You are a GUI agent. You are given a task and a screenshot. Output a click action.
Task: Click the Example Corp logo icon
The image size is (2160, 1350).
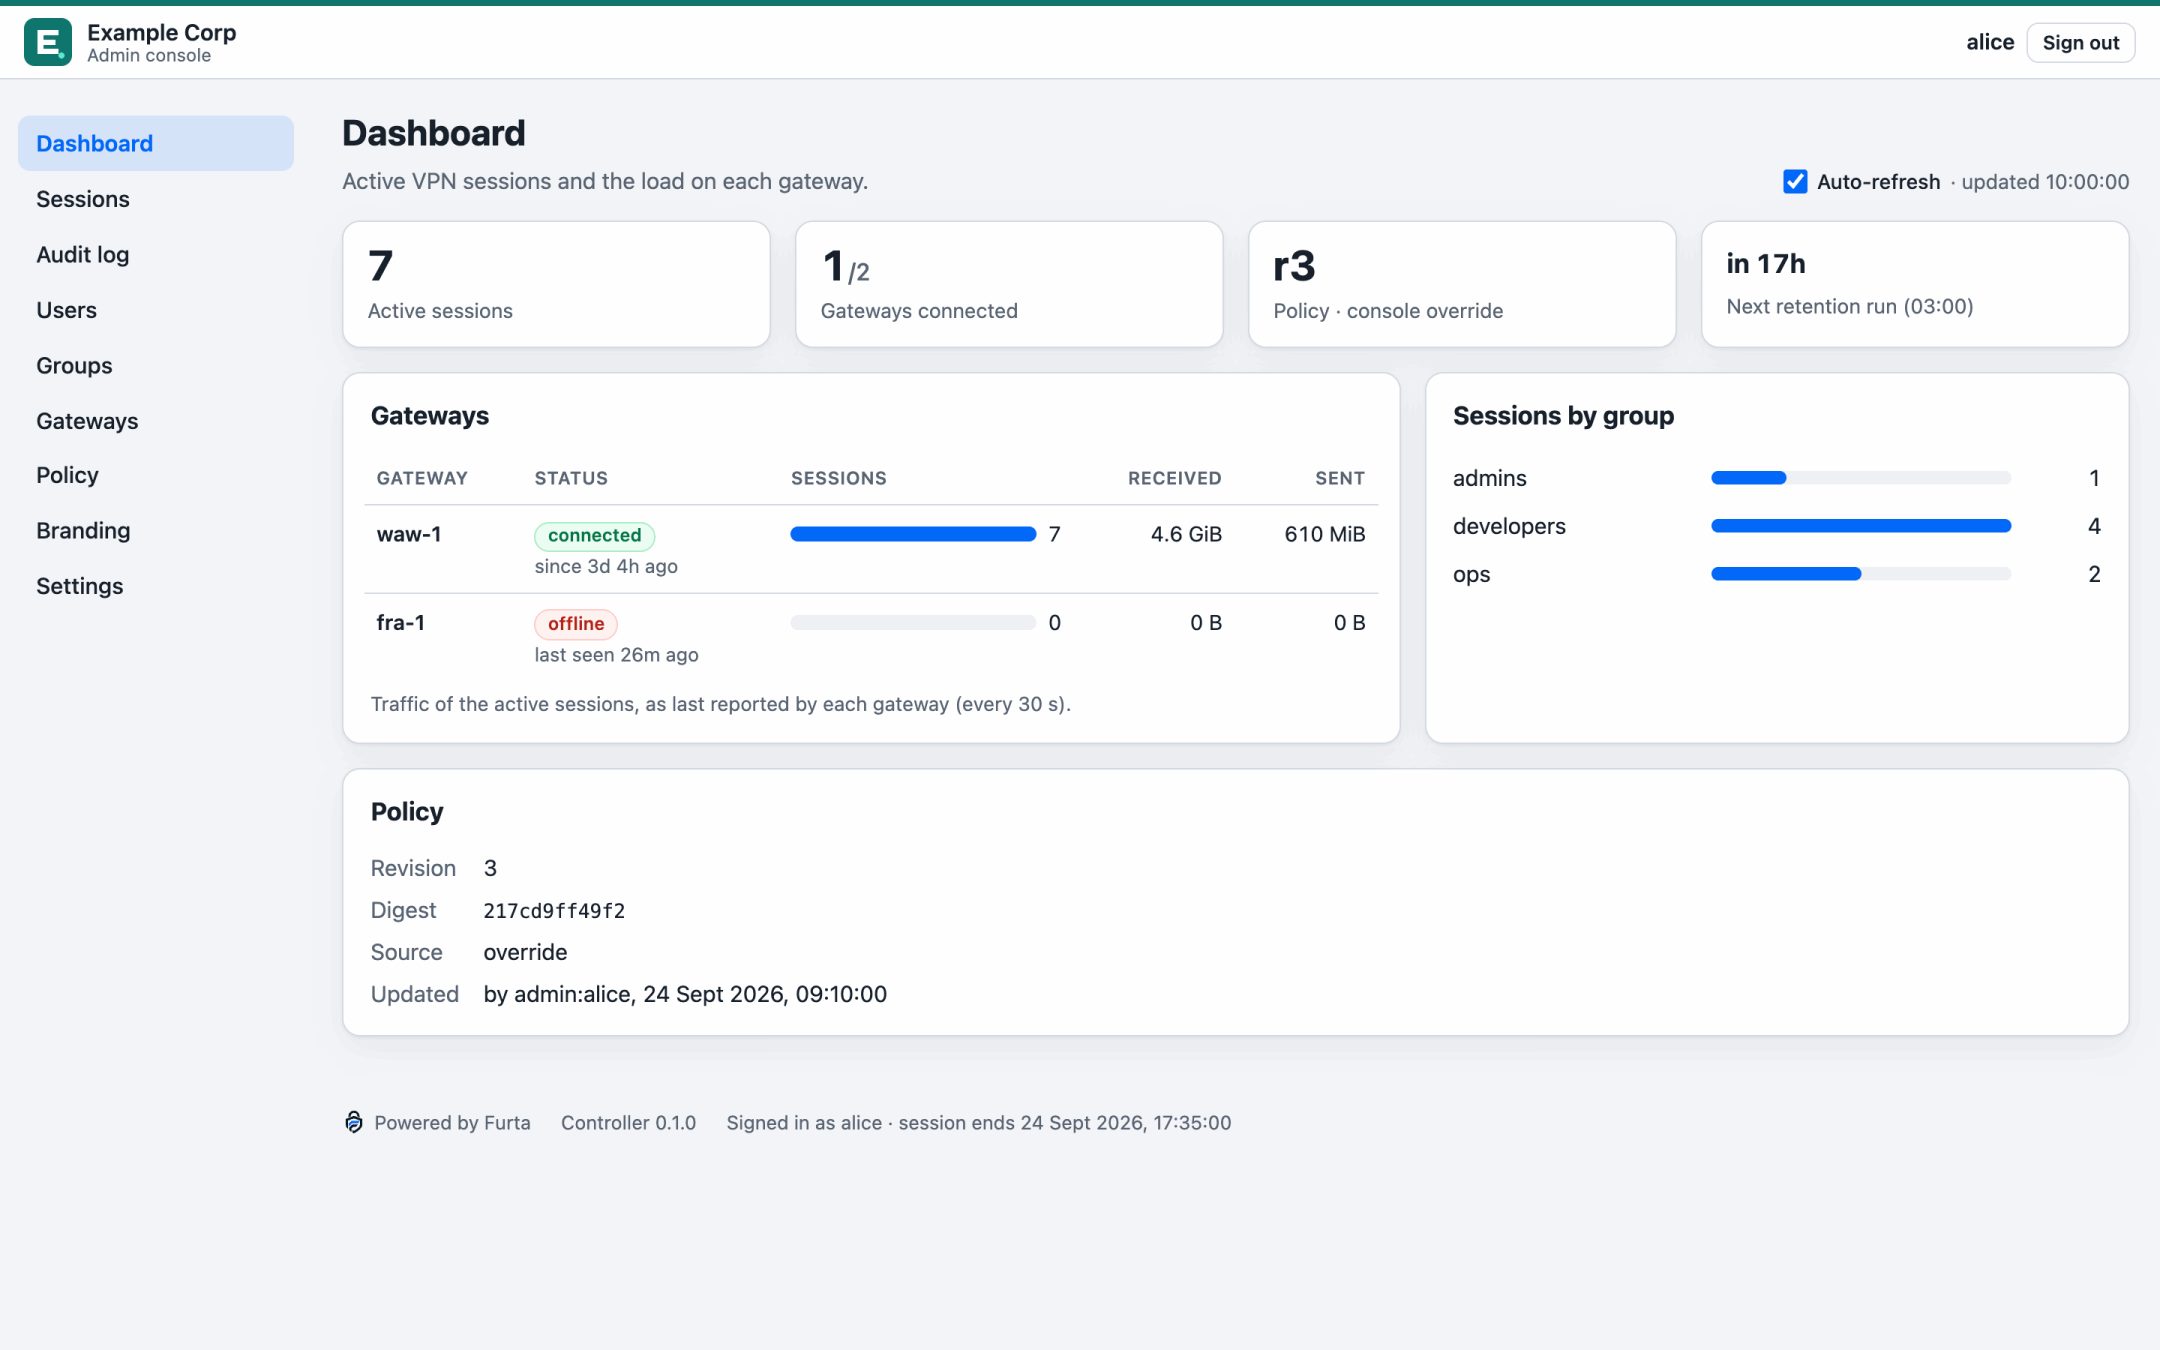48,42
